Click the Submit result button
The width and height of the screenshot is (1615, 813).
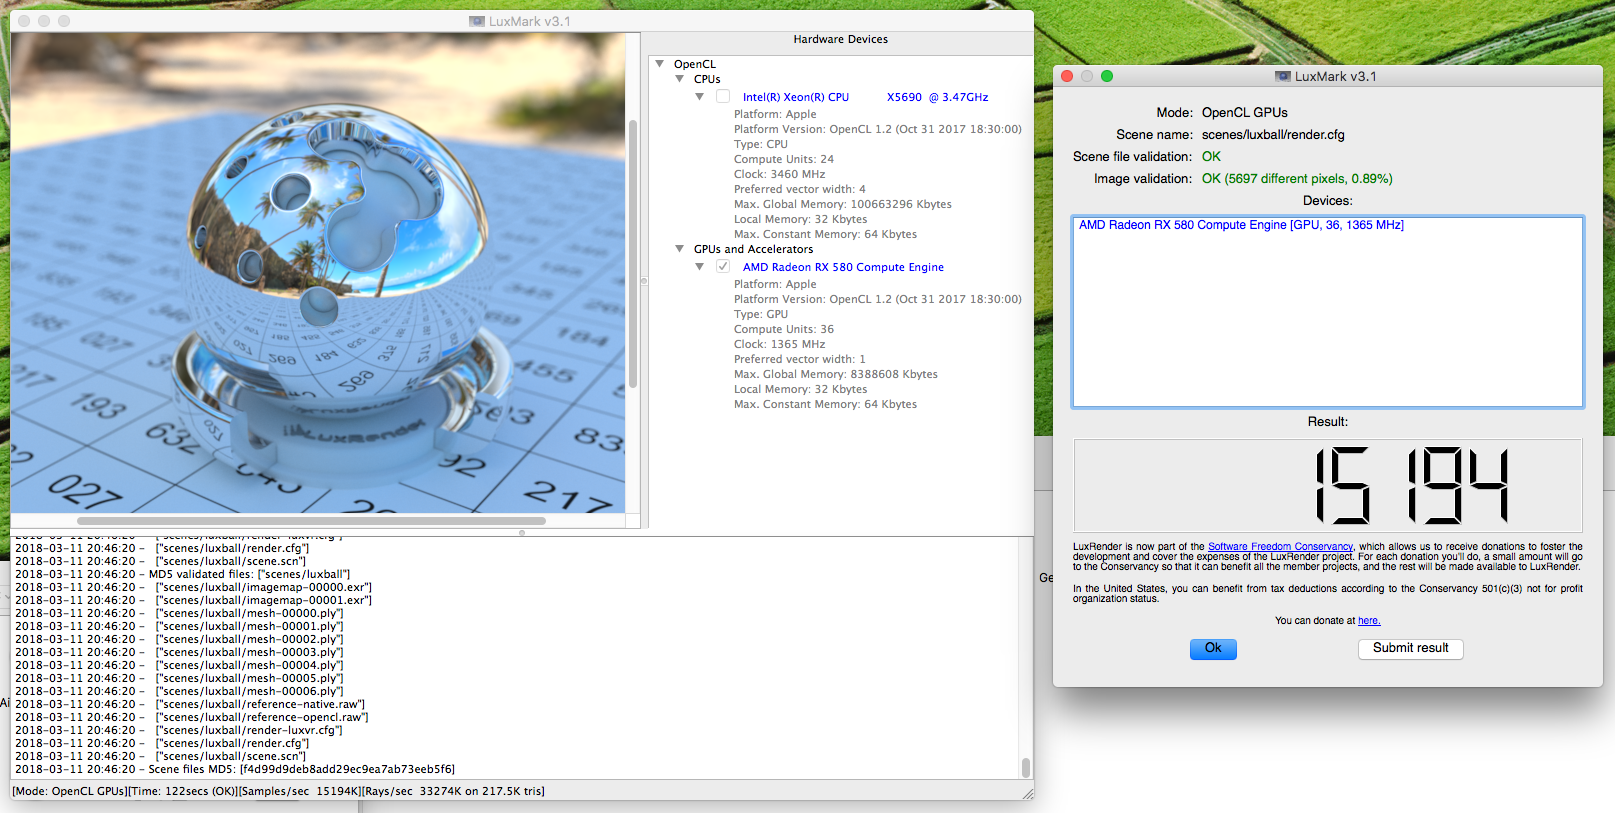[x=1410, y=649]
